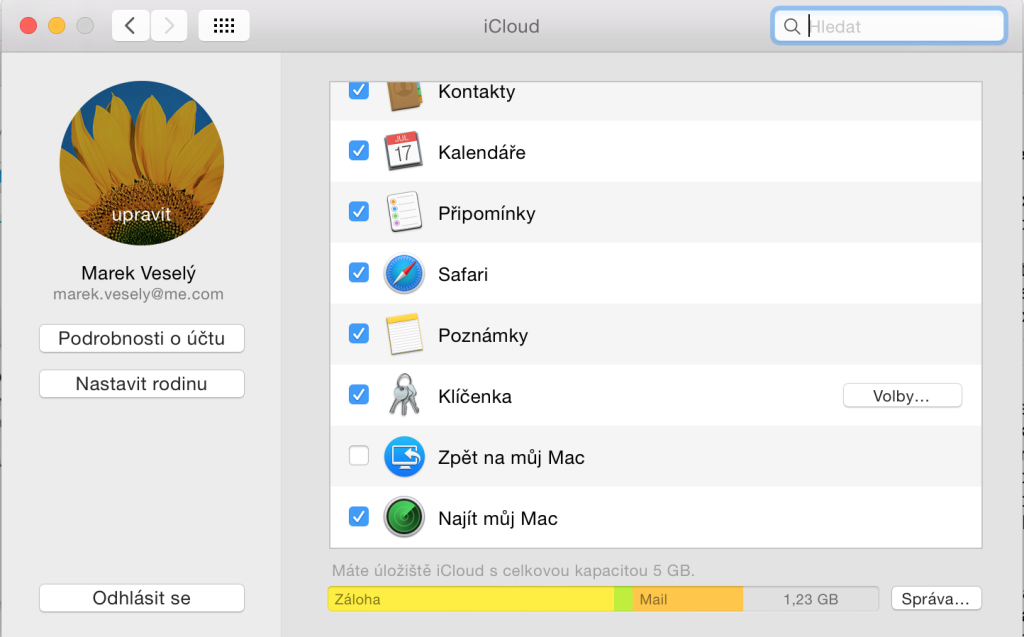Click the magnifier icon in search field

tap(792, 26)
